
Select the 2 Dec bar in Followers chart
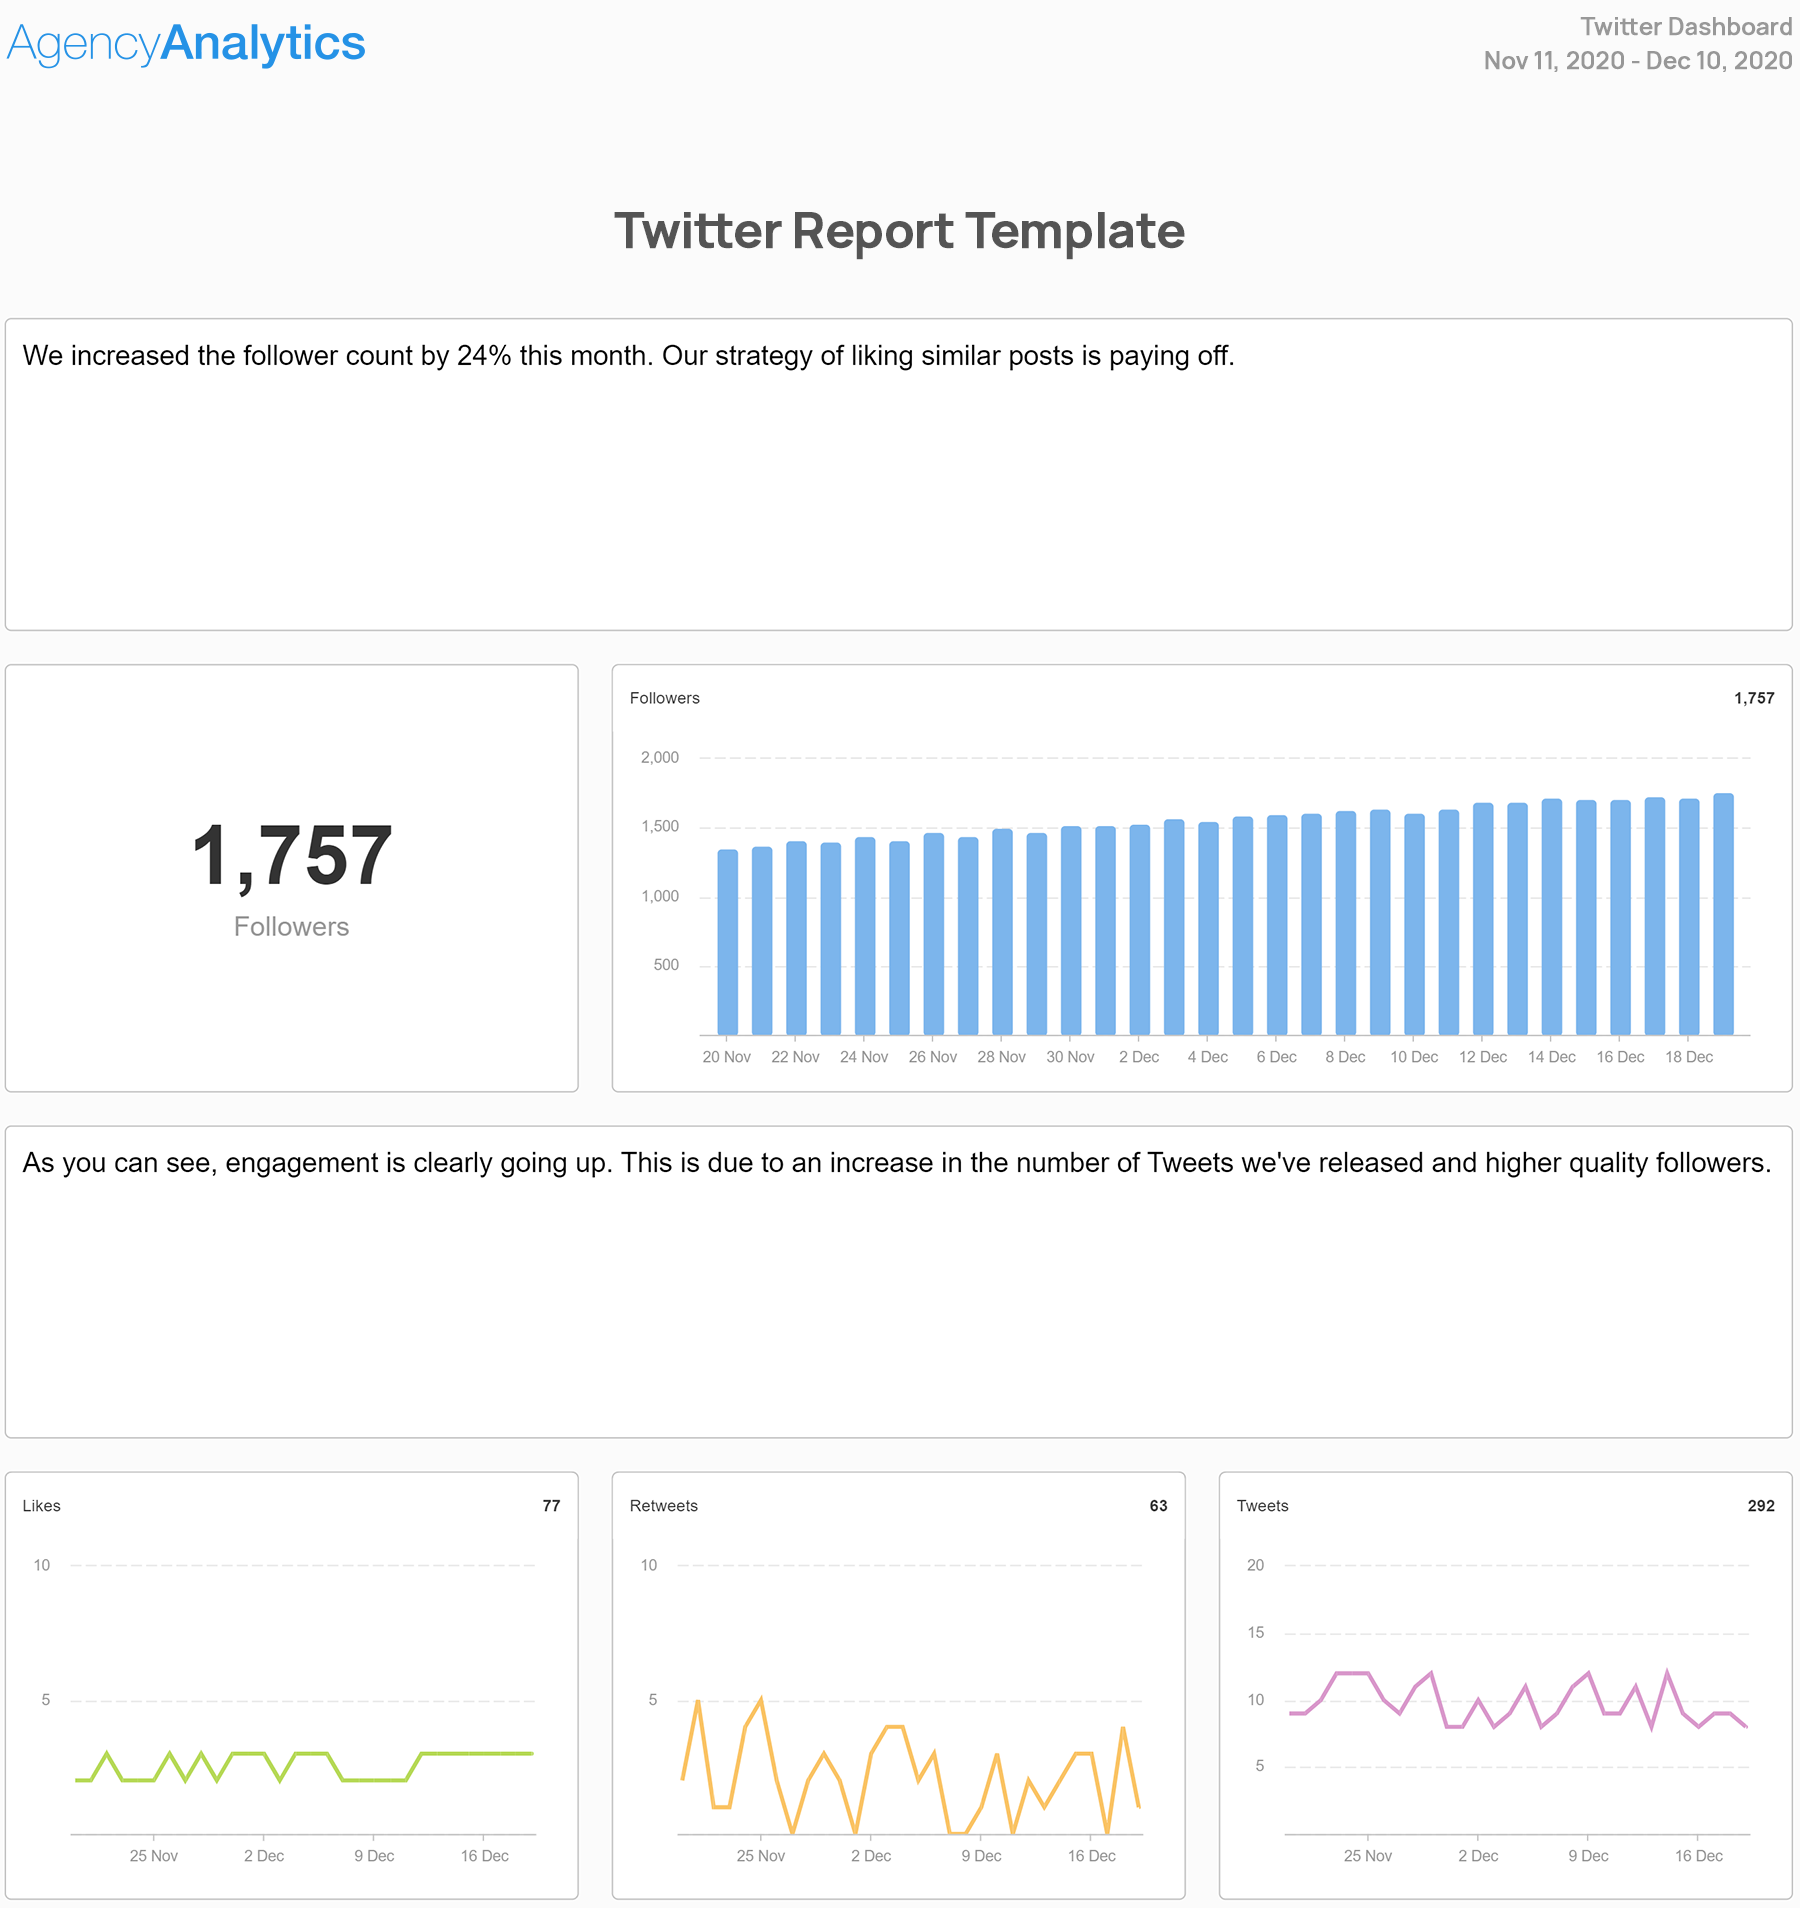pyautogui.click(x=1139, y=930)
